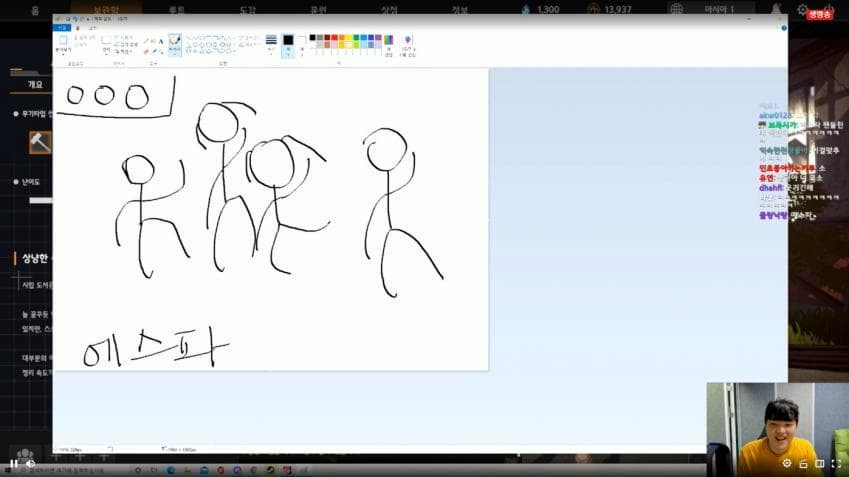Viewport: 849px width, 477px height.
Task: Switch to the View ribbon tab in Paint
Action: click(x=92, y=28)
